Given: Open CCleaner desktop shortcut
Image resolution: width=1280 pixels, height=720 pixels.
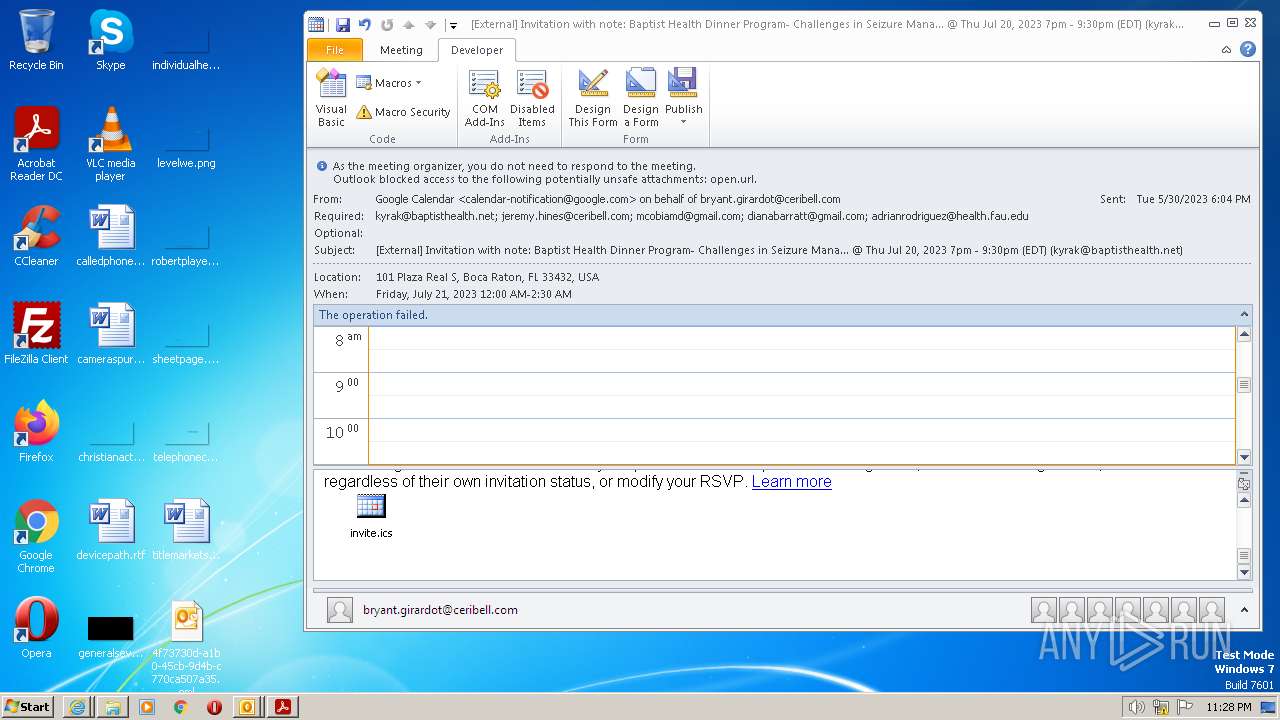Looking at the screenshot, I should pyautogui.click(x=36, y=236).
